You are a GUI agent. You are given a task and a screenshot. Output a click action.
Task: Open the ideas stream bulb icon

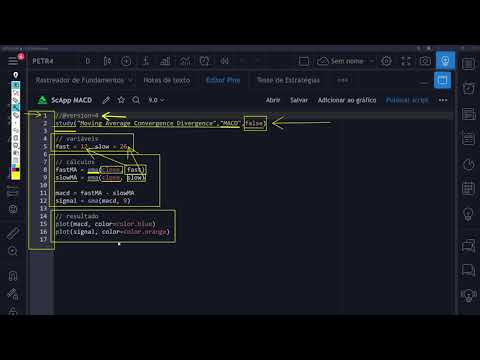coord(468,295)
